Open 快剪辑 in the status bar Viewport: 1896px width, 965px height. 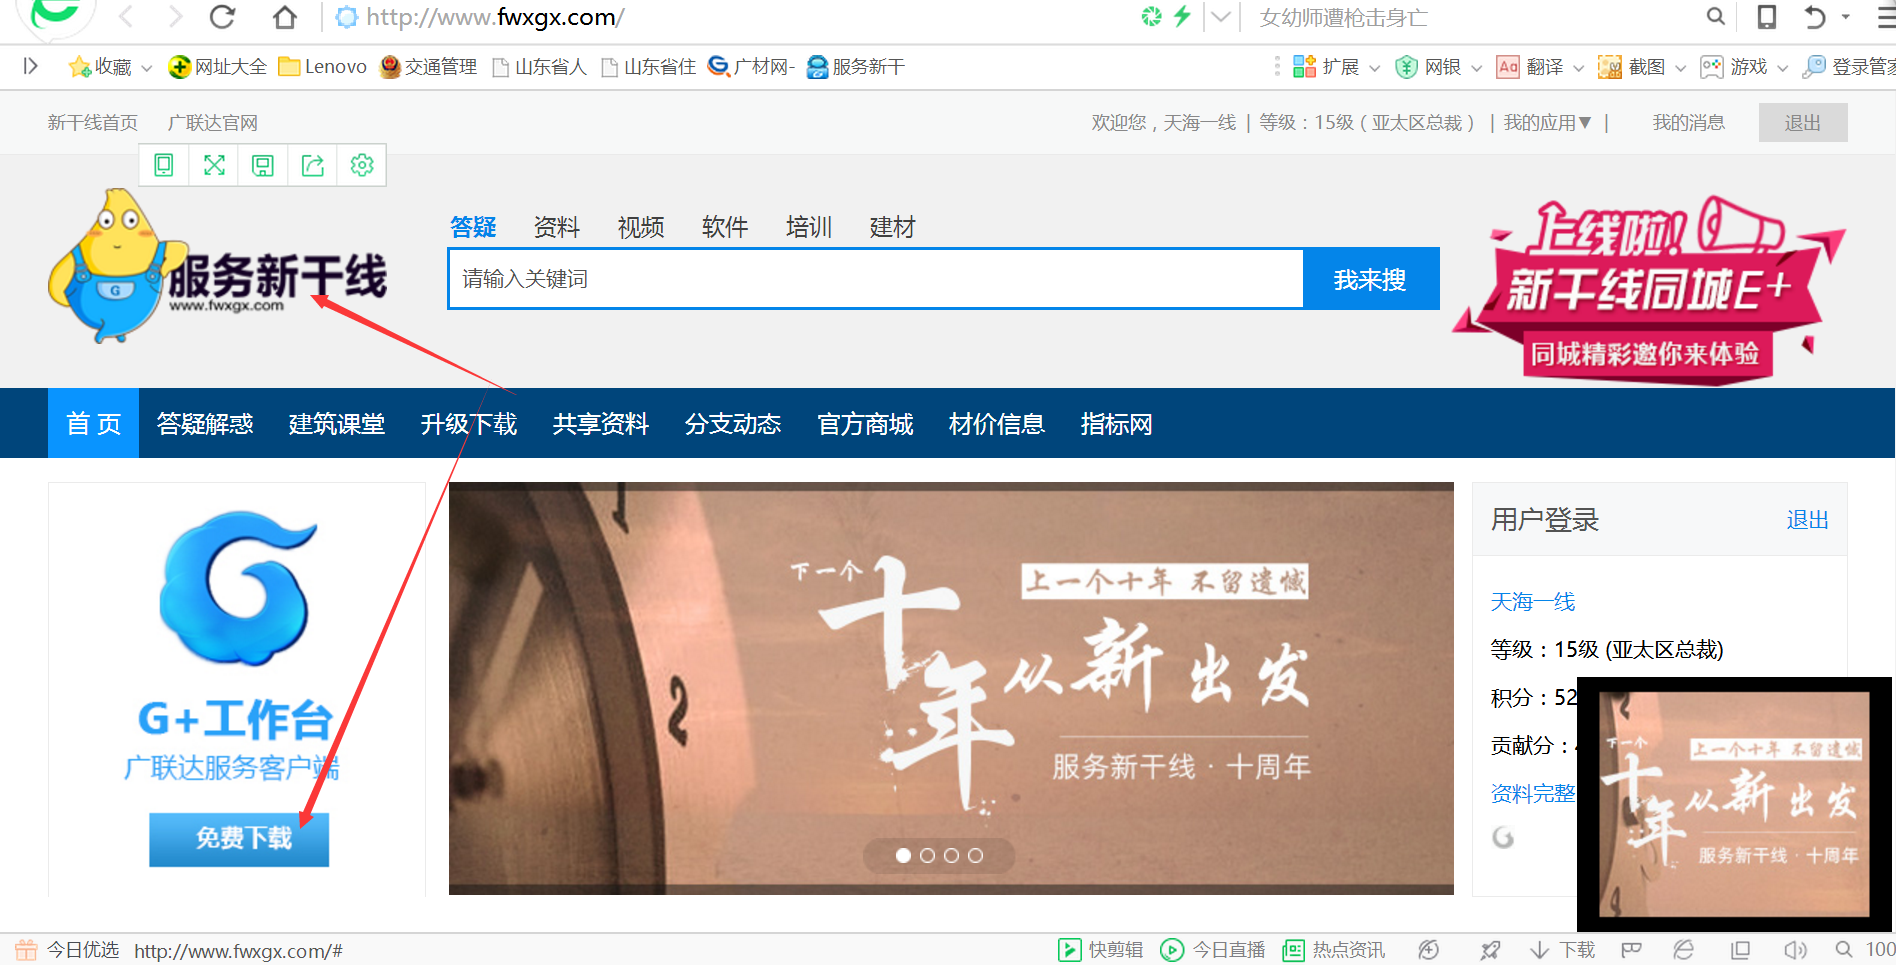pyautogui.click(x=1101, y=950)
